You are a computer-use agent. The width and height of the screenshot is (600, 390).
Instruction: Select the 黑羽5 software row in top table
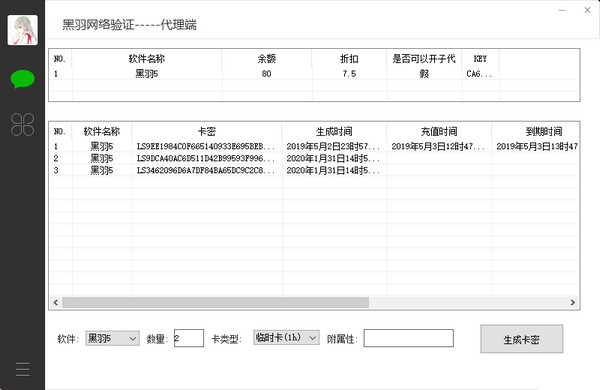click(x=314, y=73)
